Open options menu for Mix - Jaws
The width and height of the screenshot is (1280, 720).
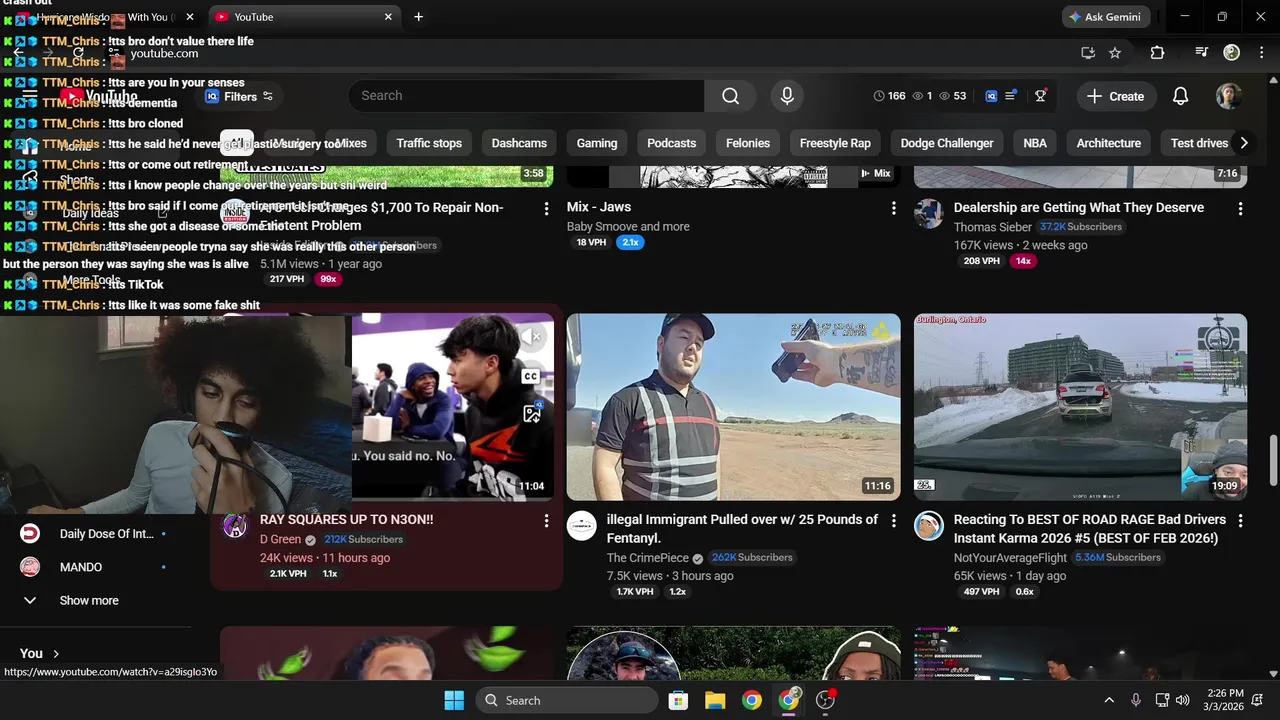(x=893, y=208)
